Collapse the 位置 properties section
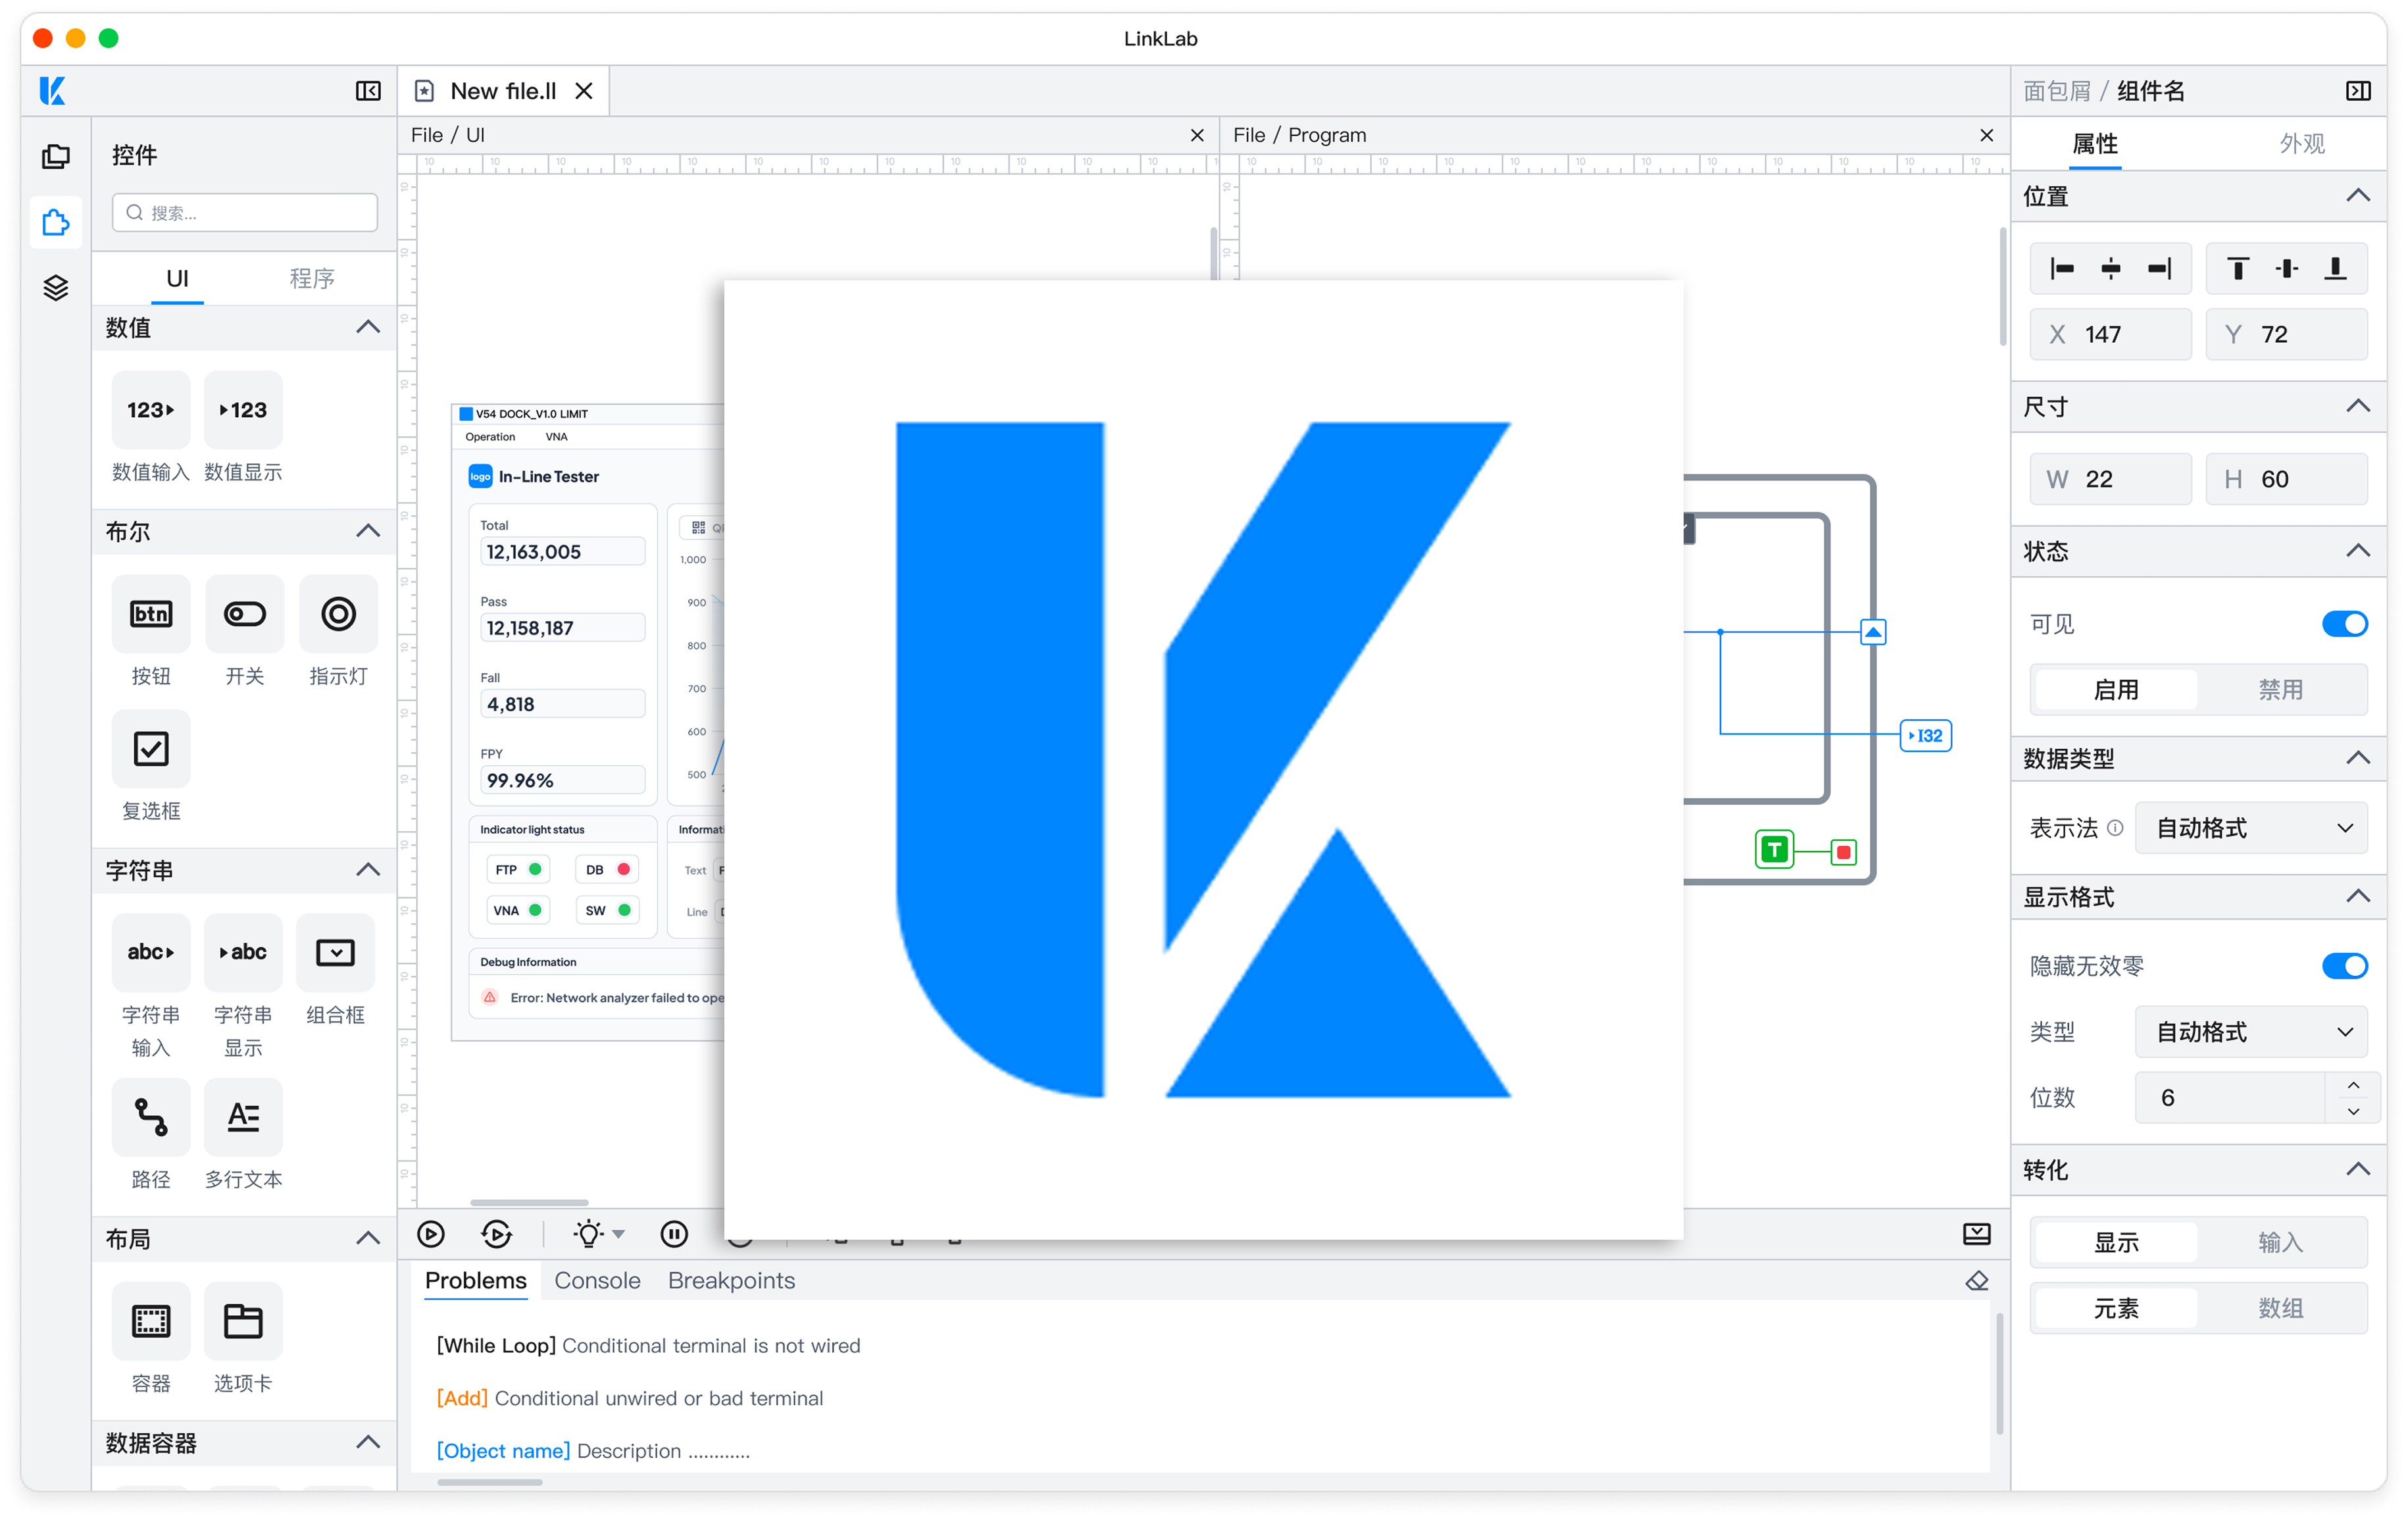Screen dimensions: 2408x1520 point(2358,196)
